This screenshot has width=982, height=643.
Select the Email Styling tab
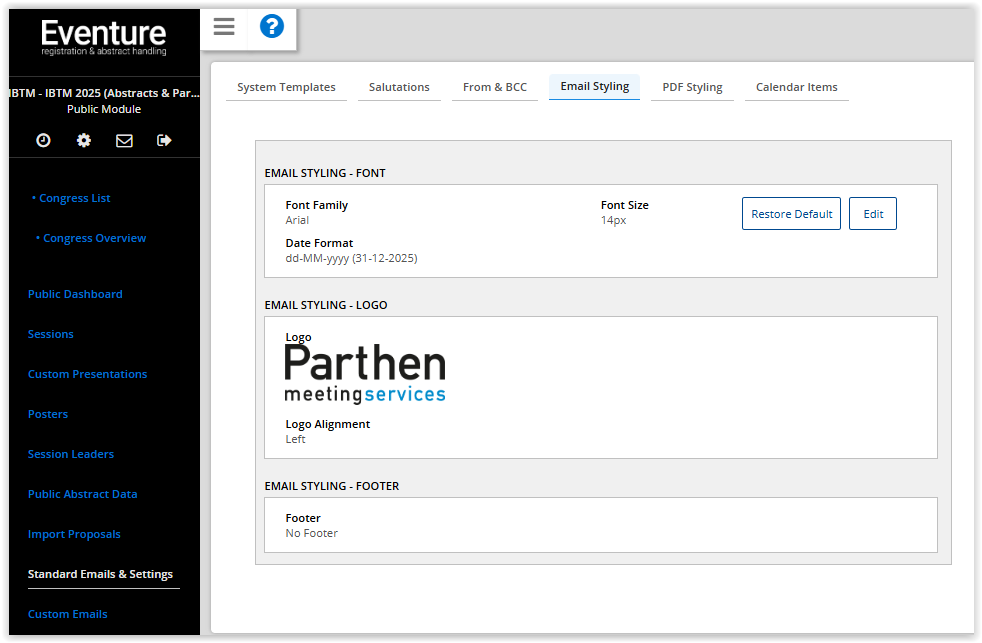click(x=594, y=86)
